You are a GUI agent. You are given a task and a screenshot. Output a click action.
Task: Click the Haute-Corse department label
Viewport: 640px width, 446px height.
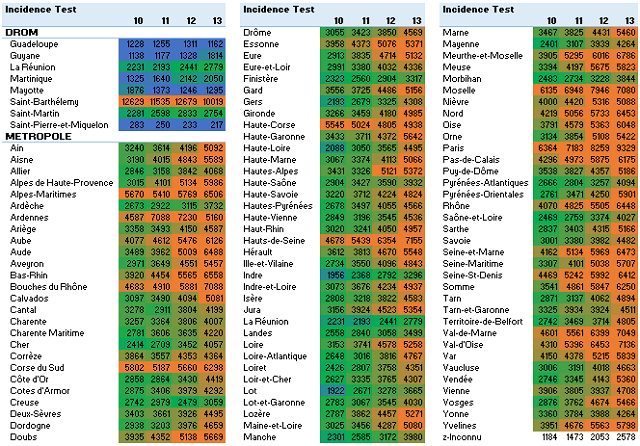pos(269,124)
